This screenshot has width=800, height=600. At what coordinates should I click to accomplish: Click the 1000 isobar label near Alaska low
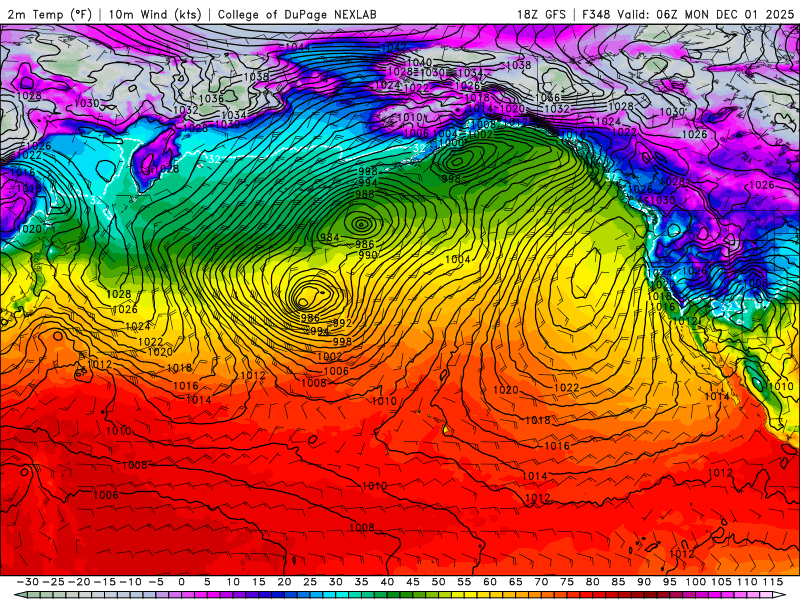[452, 143]
